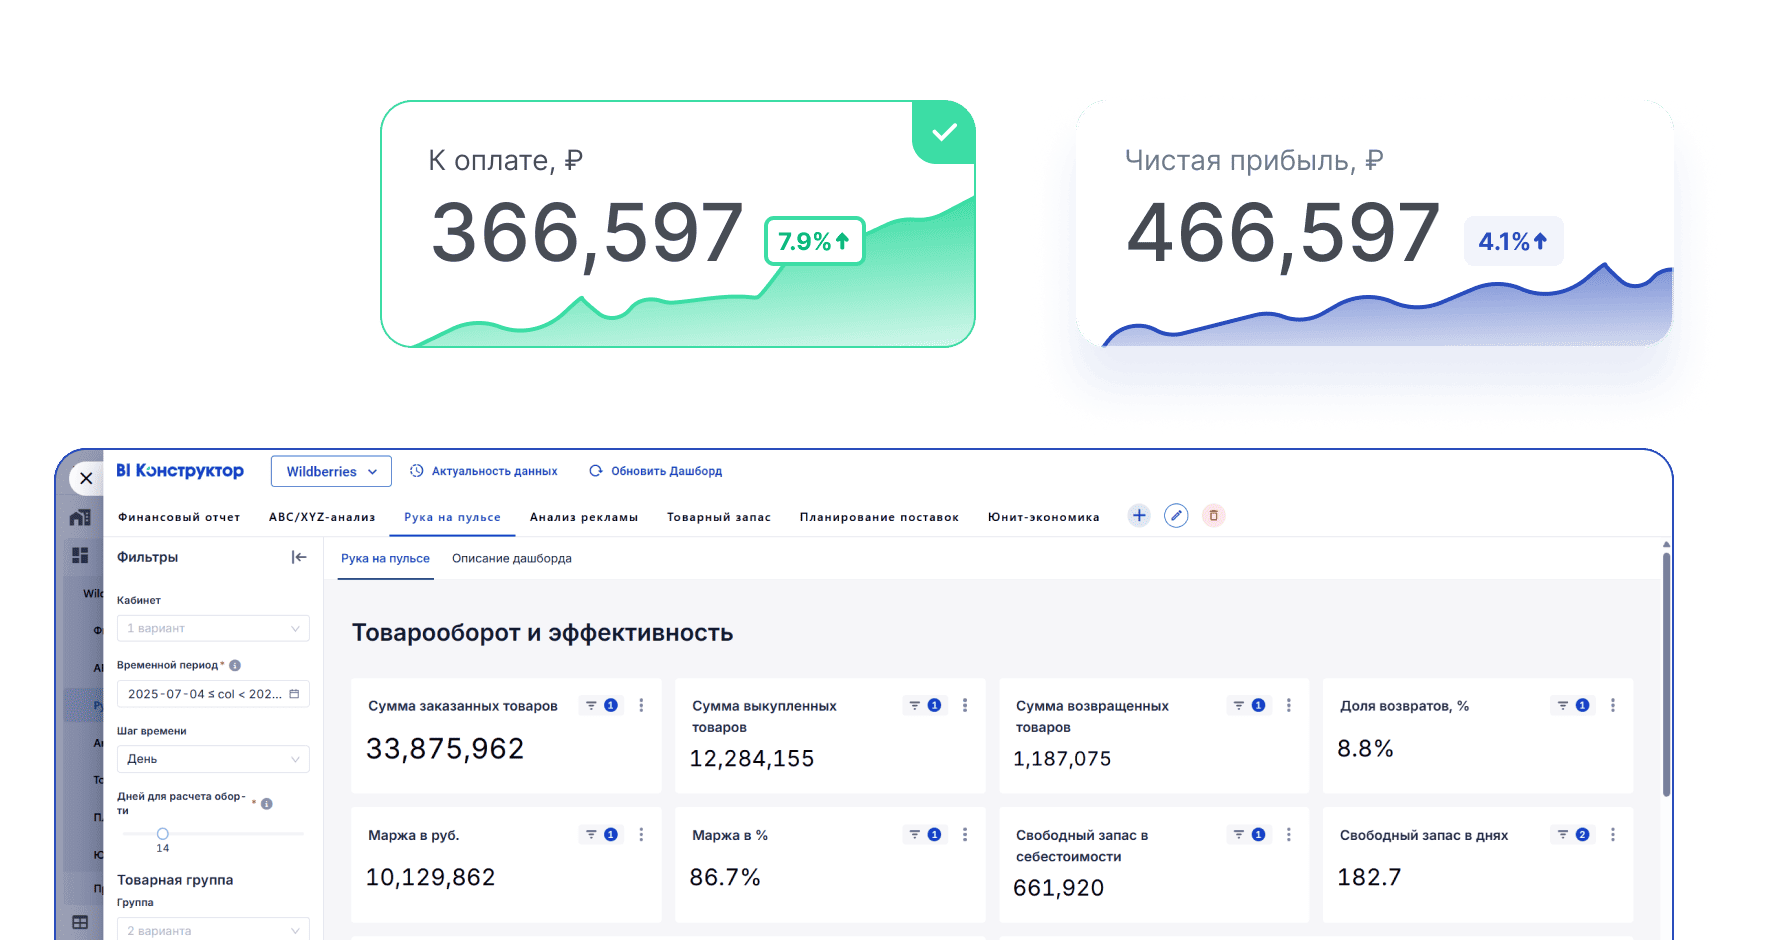The image size is (1774, 940).
Task: Switch to the Финансовый отчет tab
Action: click(179, 518)
